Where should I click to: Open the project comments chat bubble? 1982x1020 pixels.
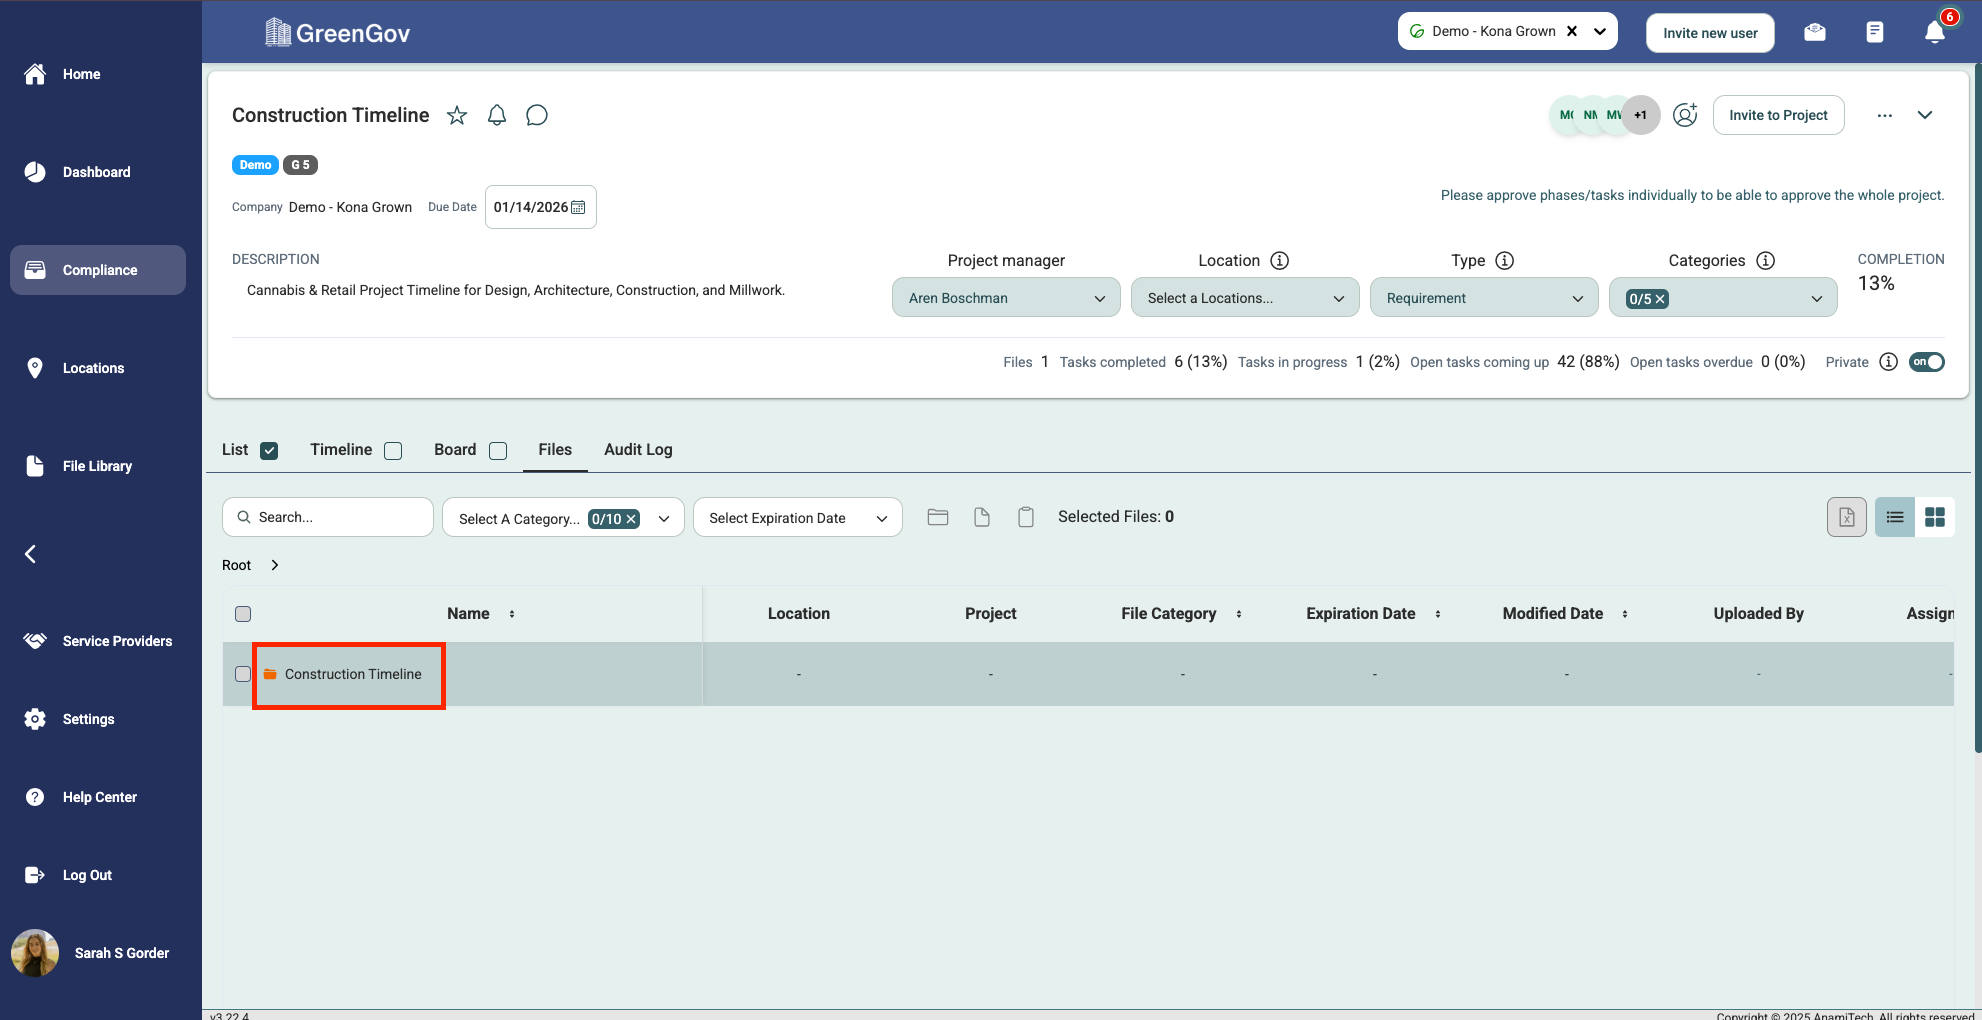tap(537, 115)
